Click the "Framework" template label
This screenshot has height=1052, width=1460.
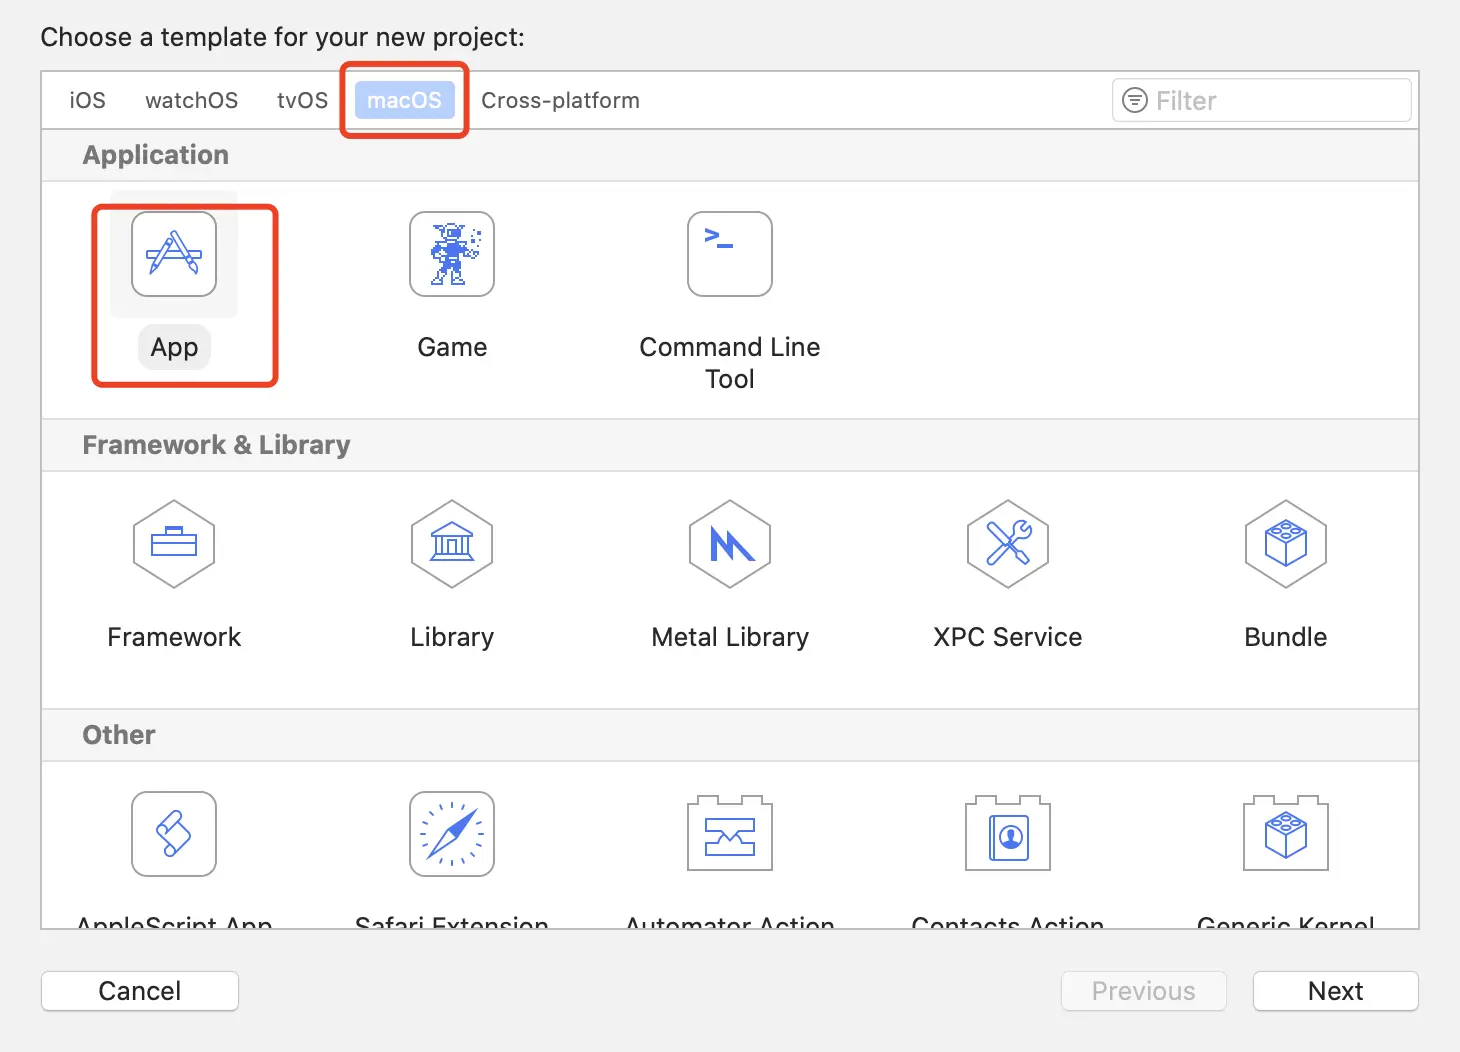[174, 637]
